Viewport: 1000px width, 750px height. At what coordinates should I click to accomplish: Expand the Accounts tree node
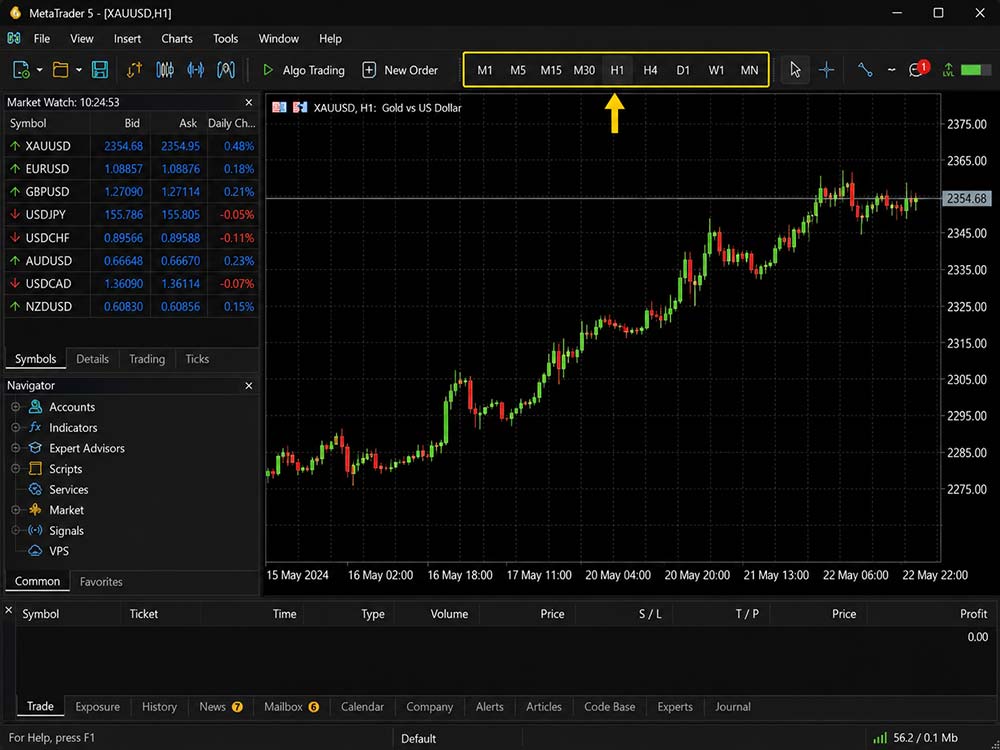[15, 407]
